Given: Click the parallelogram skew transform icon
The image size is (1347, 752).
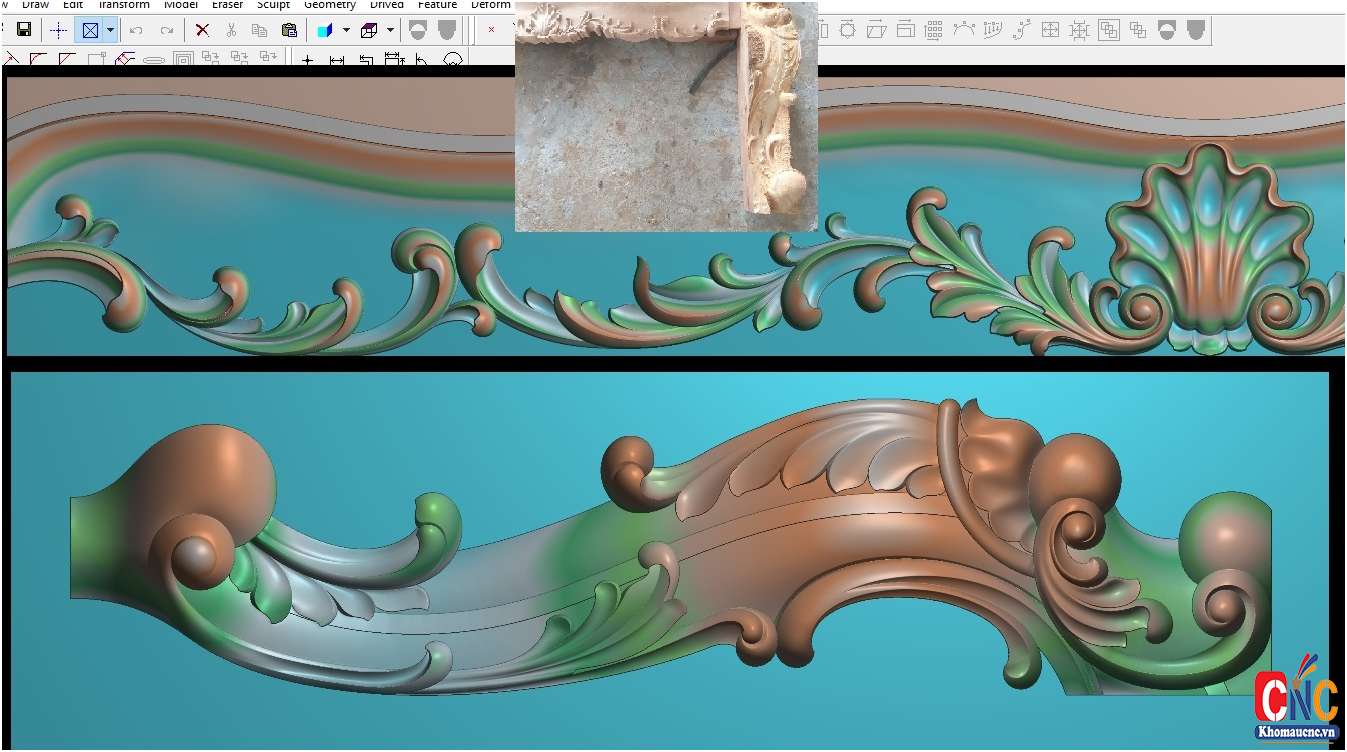Looking at the screenshot, I should 876,30.
